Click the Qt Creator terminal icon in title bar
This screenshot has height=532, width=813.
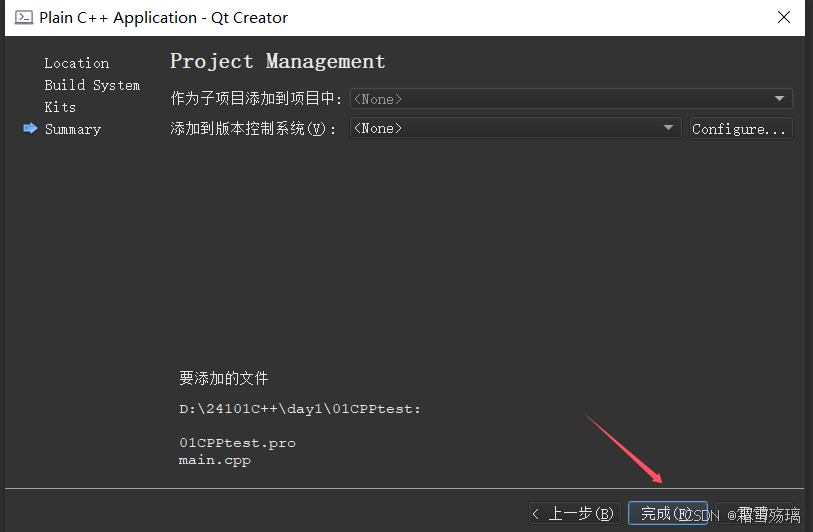pyautogui.click(x=24, y=18)
